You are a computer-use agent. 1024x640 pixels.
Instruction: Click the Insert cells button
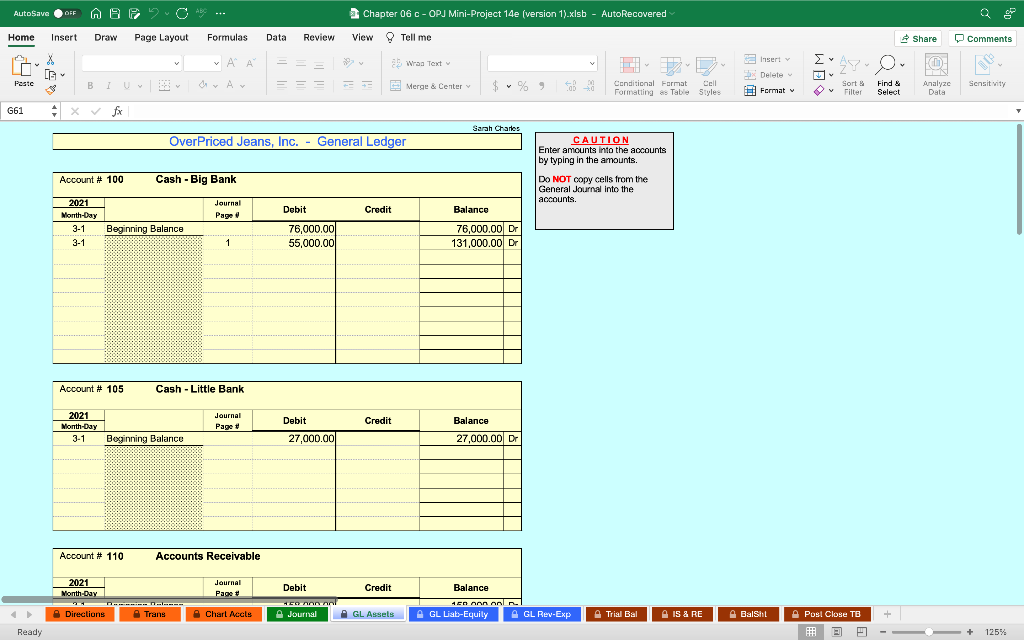tap(767, 59)
